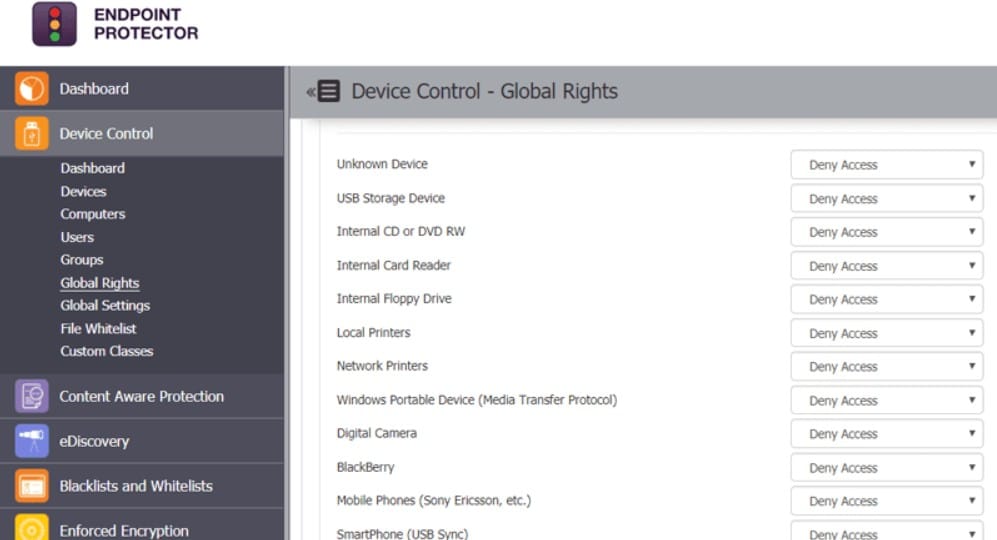This screenshot has width=997, height=540.
Task: Open USB Storage Device access dropdown
Action: [887, 198]
